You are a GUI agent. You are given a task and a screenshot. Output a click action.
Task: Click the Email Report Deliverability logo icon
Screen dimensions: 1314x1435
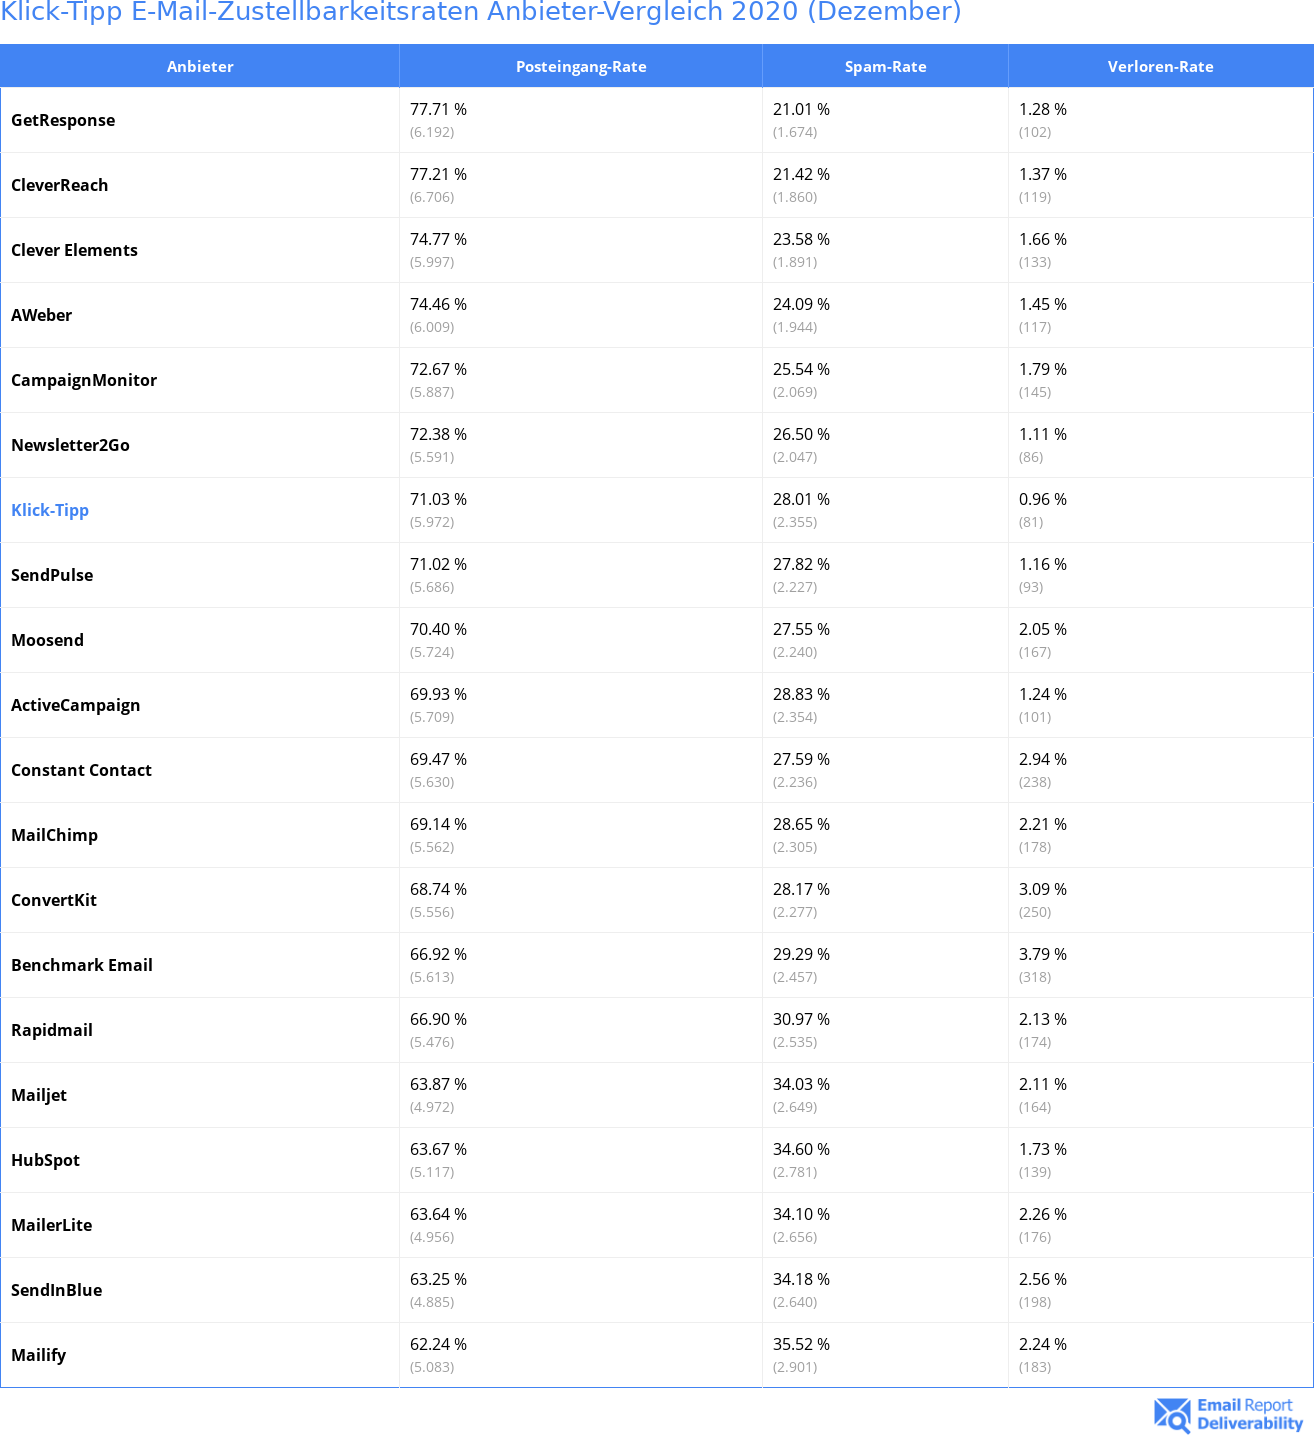point(1172,1414)
